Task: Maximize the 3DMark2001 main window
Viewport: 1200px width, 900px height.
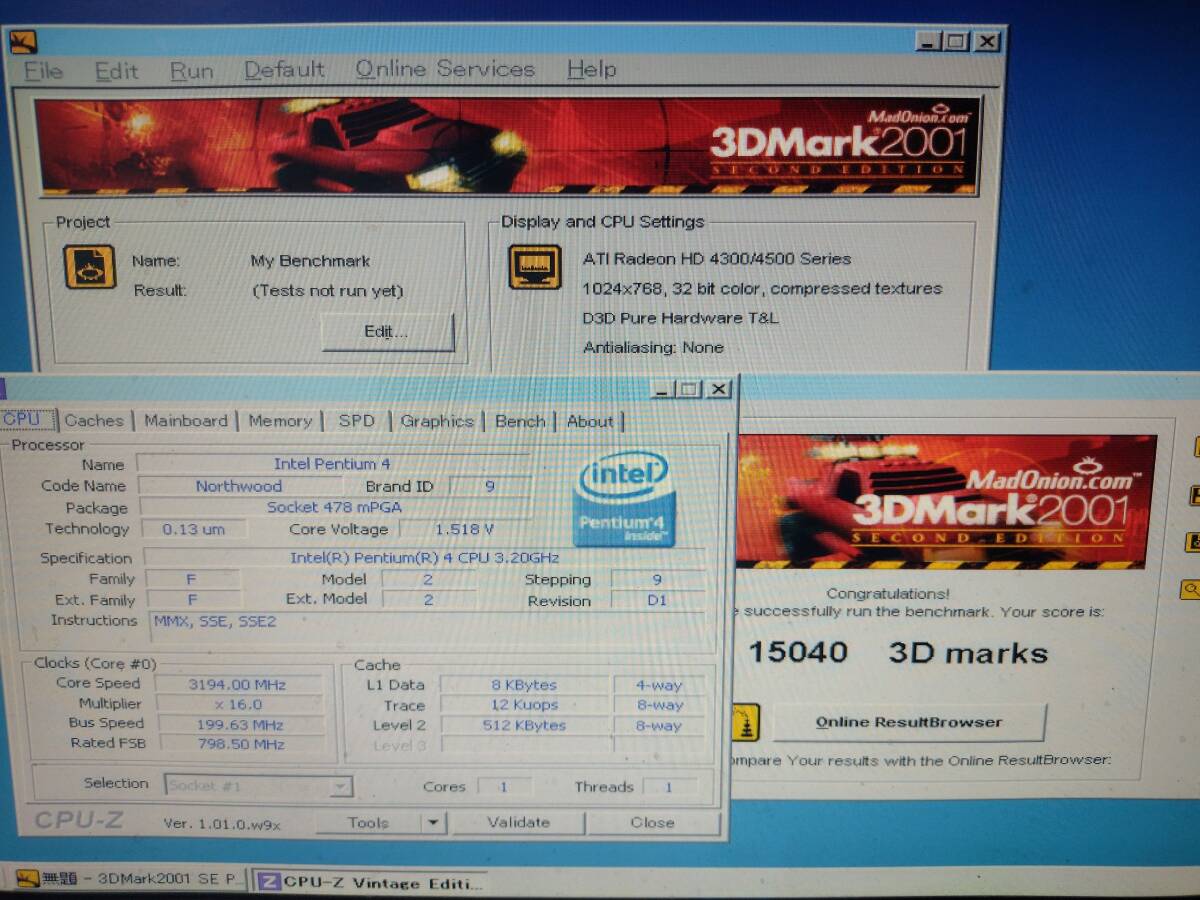Action: [957, 42]
